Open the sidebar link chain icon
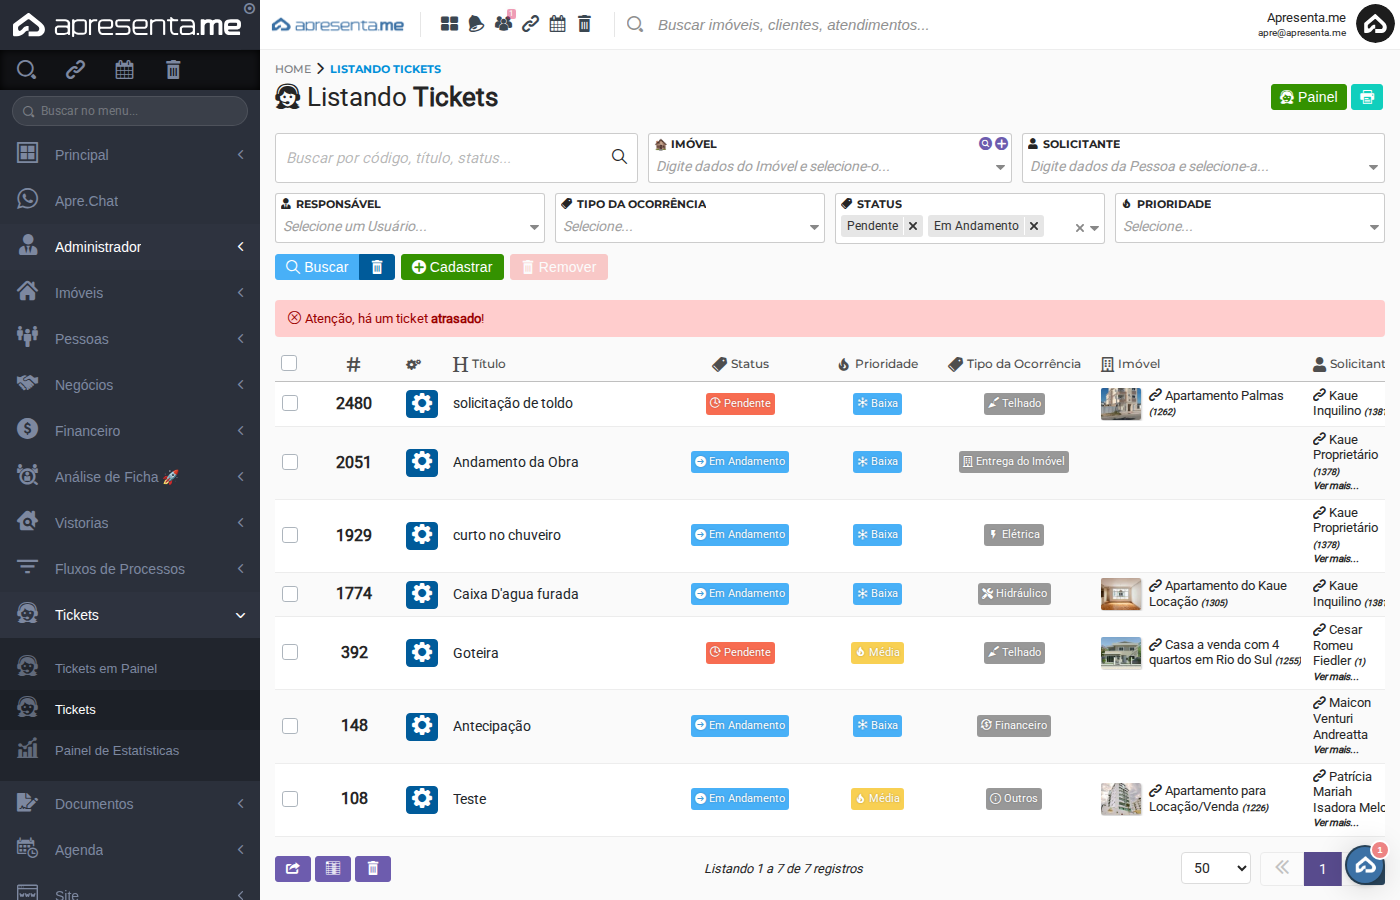Screen dimensions: 1400x900 (x=76, y=70)
